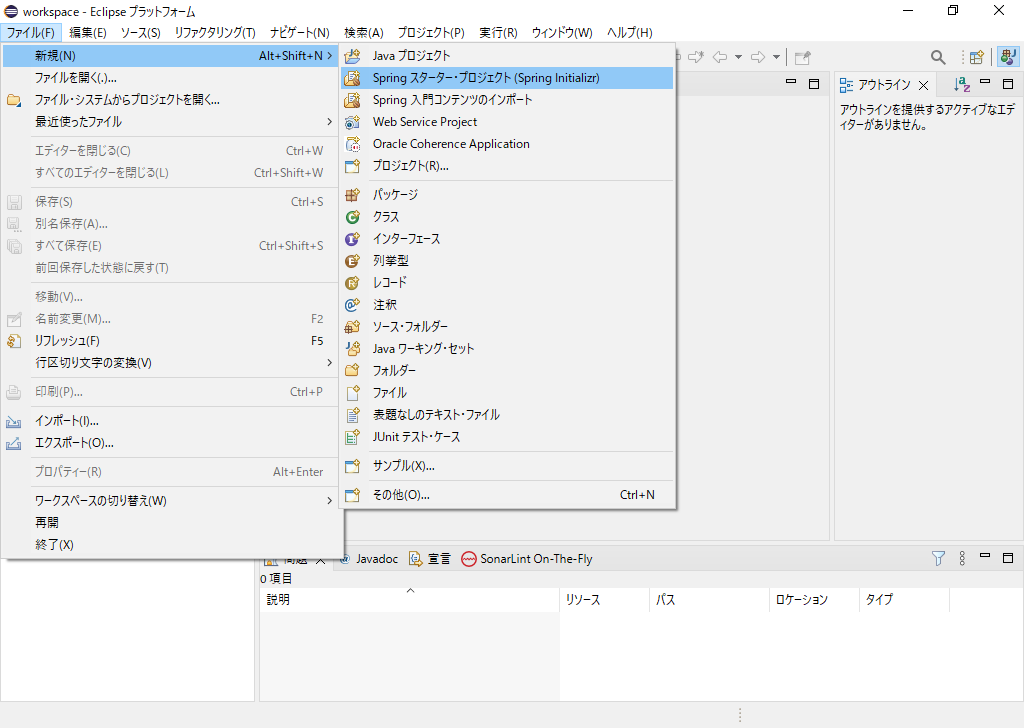The image size is (1024, 728).
Task: Open プロジェクト(R)... wizard entry
Action: click(x=507, y=166)
